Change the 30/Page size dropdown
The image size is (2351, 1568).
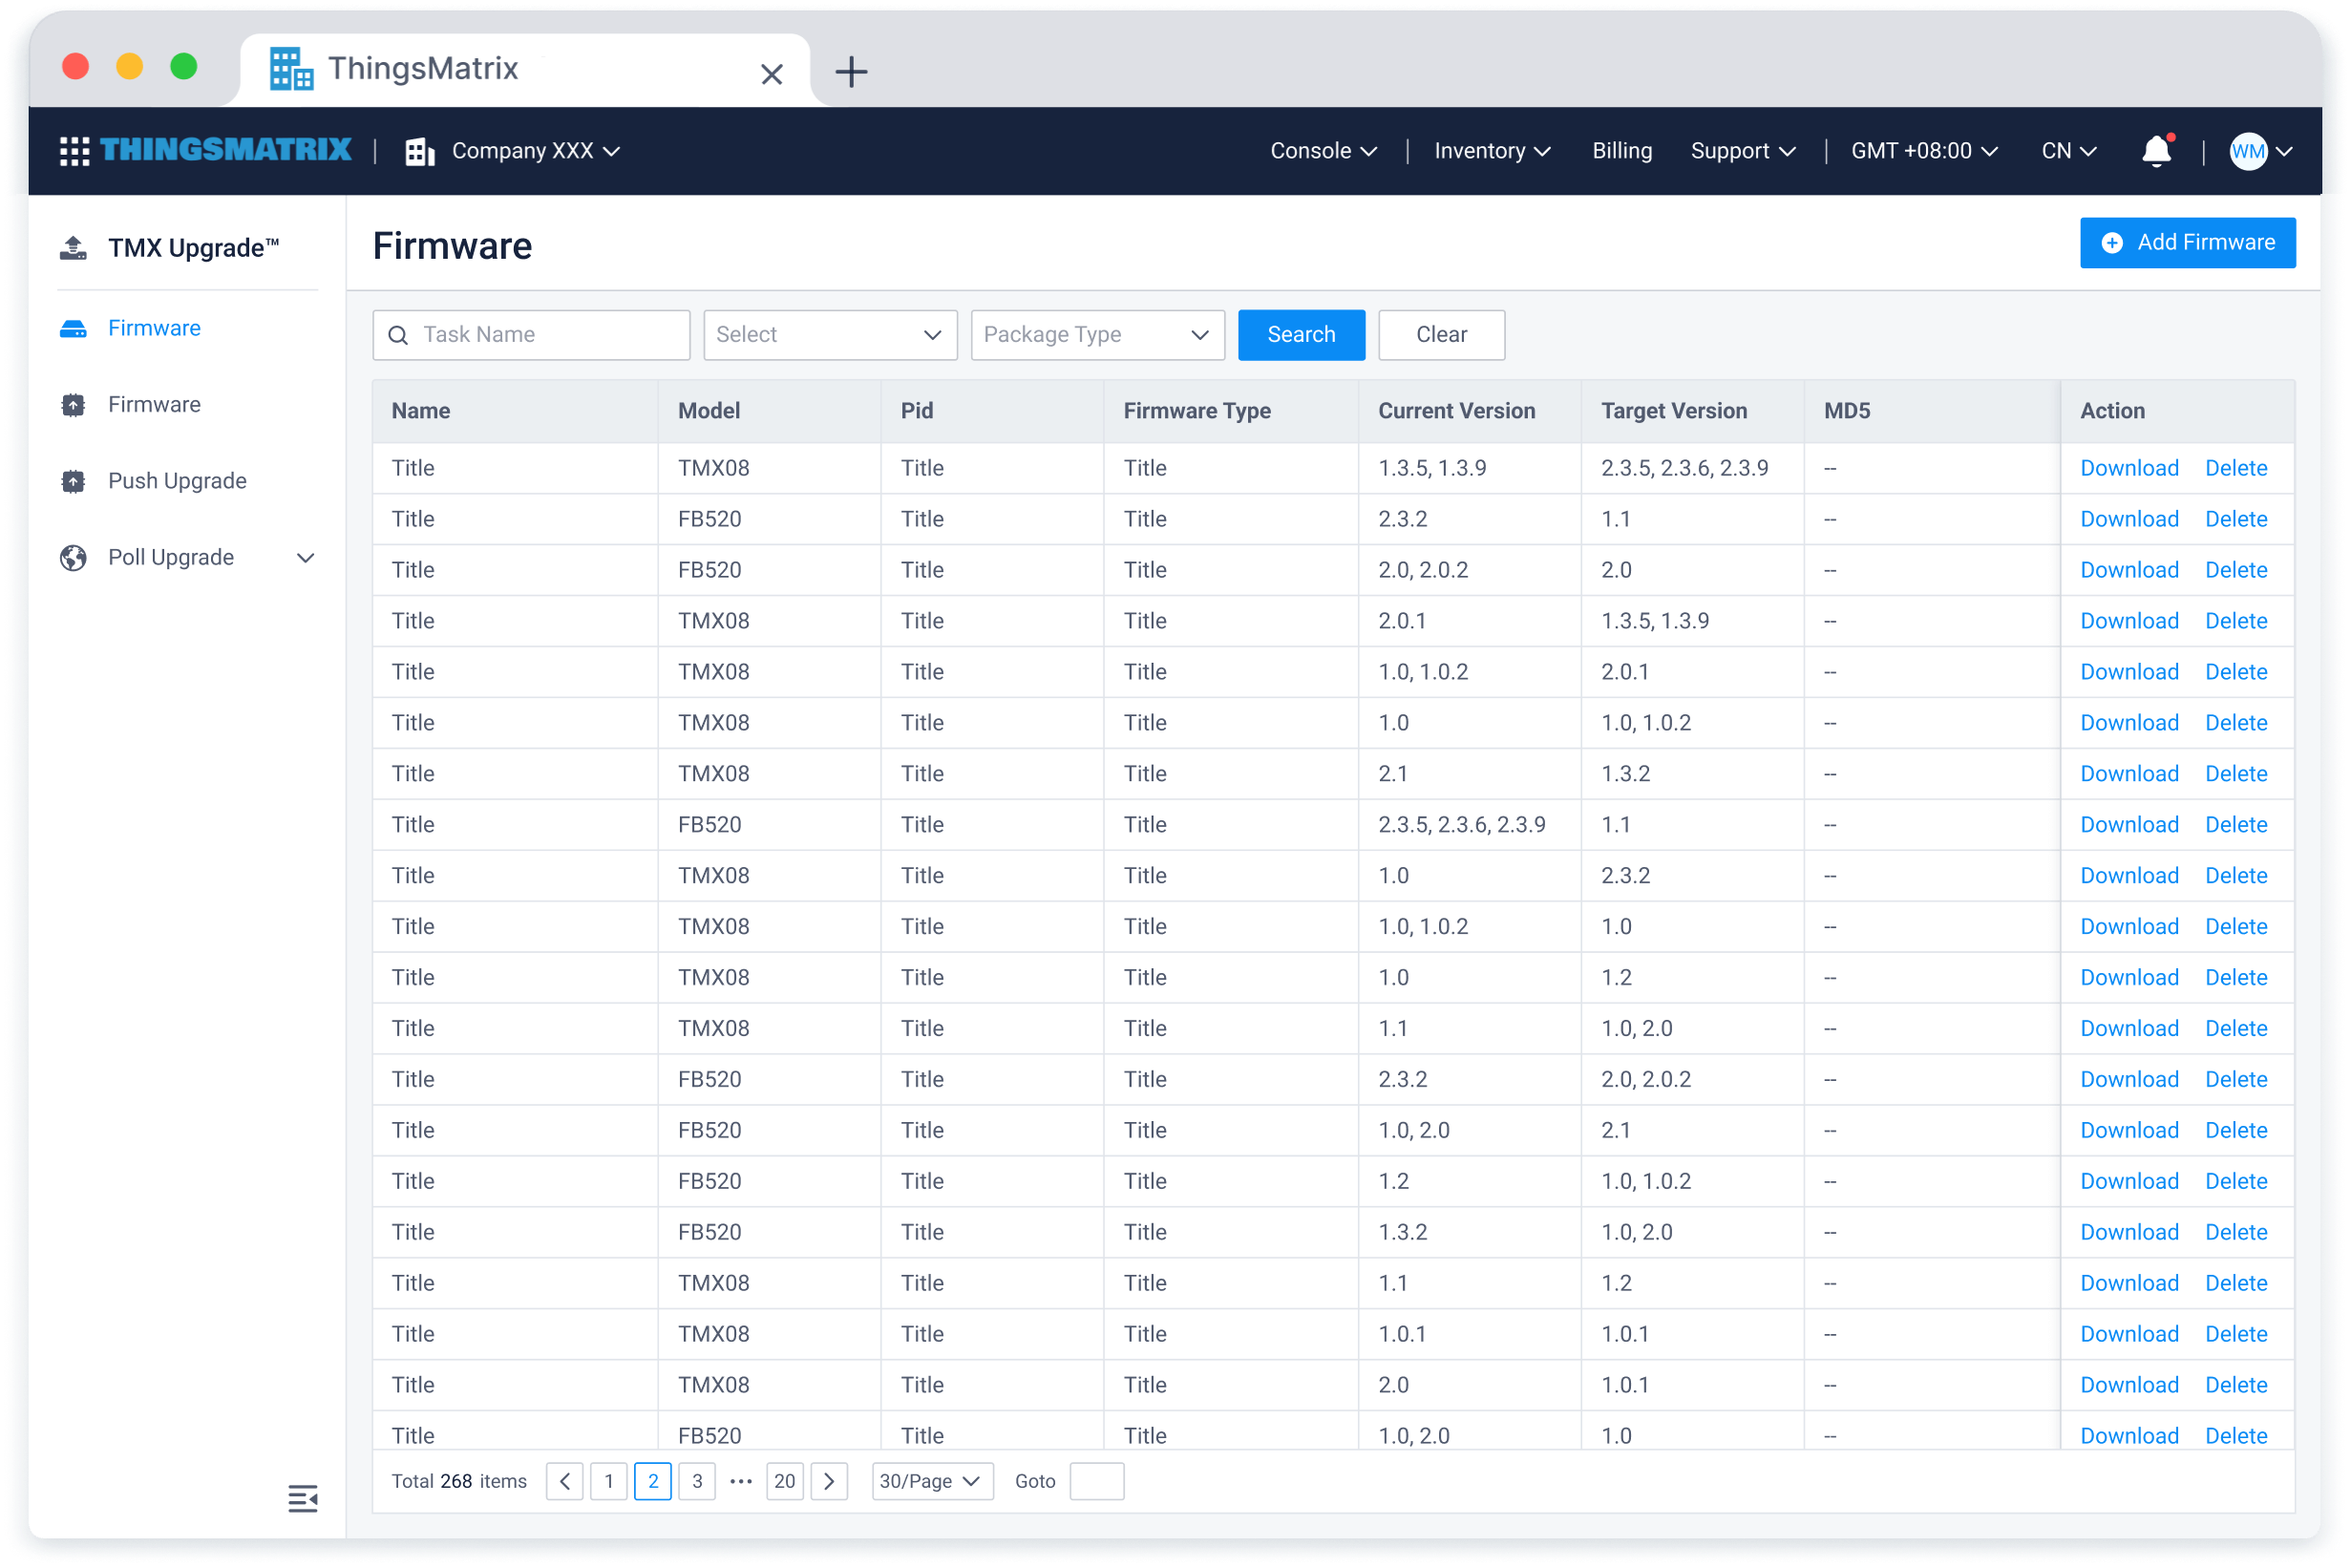(x=932, y=1481)
